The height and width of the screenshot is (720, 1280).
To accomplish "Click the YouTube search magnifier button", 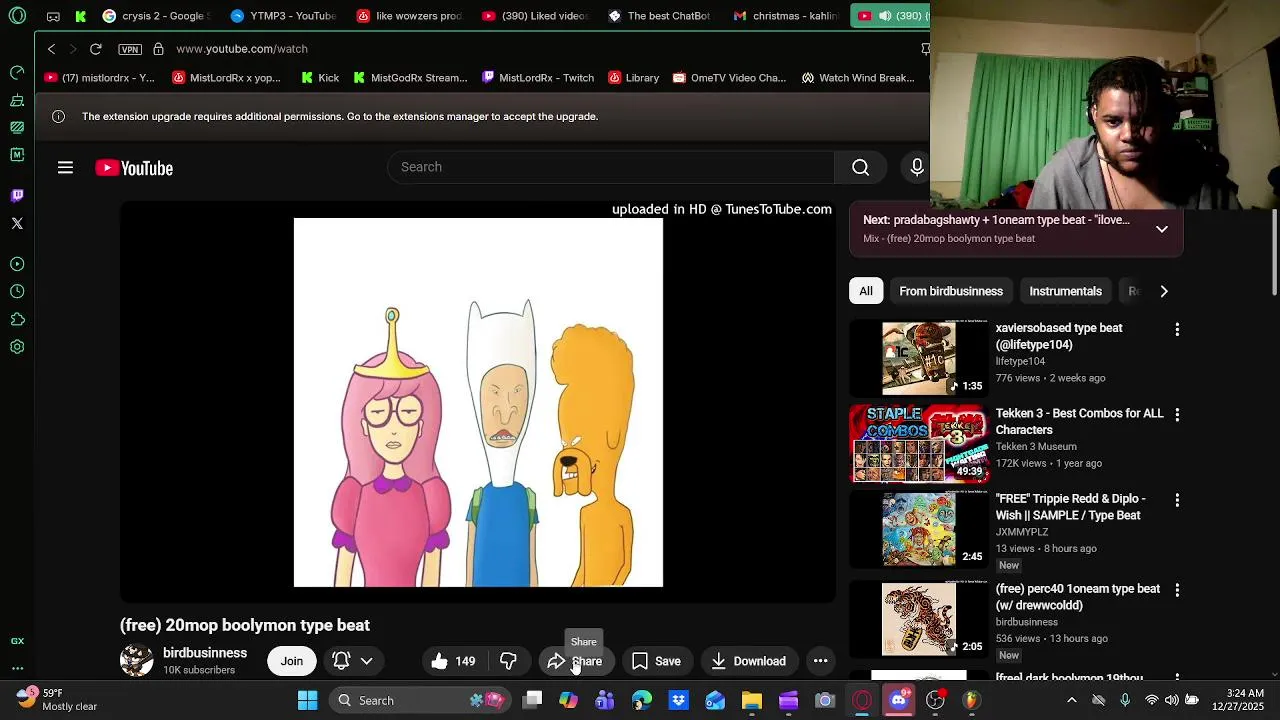I will 860,167.
